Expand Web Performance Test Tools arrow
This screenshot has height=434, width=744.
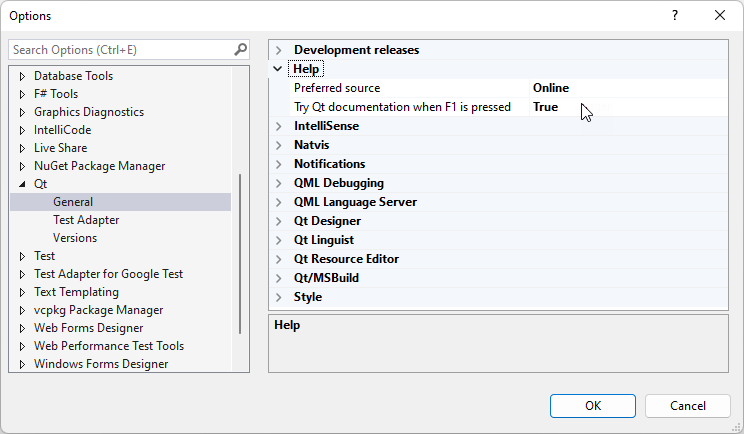click(22, 346)
